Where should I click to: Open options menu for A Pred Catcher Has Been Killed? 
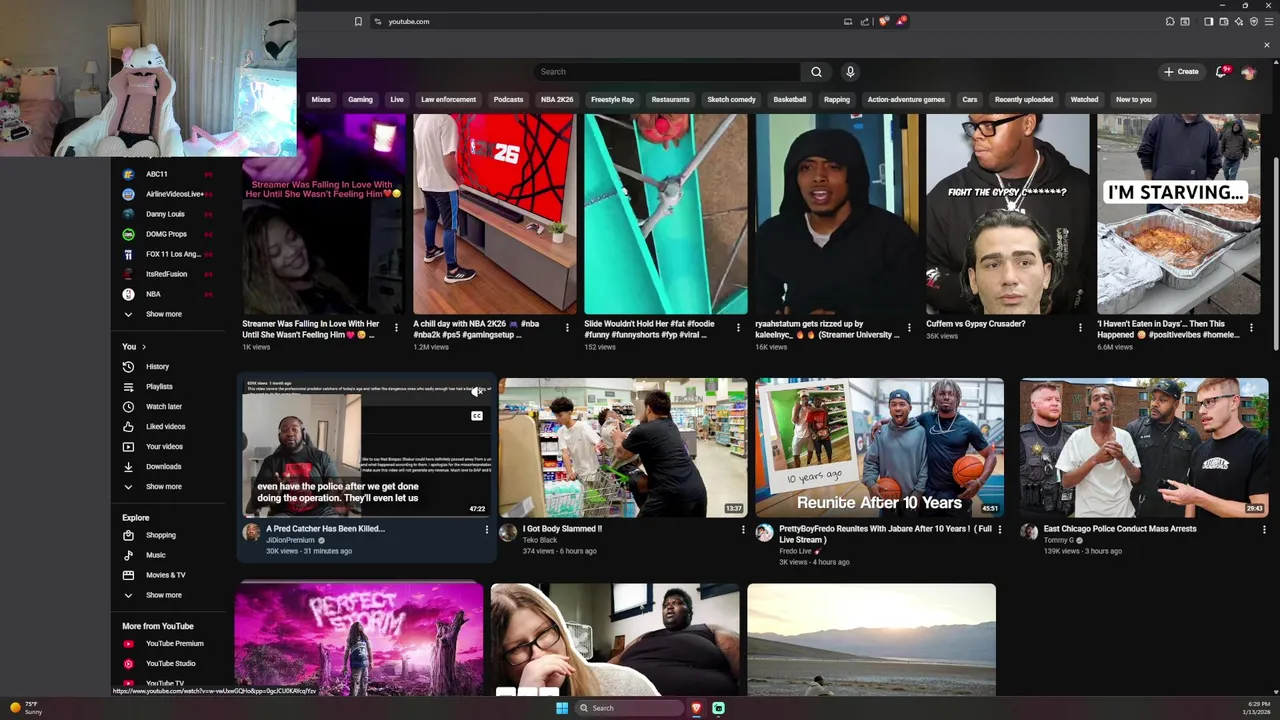pyautogui.click(x=487, y=530)
